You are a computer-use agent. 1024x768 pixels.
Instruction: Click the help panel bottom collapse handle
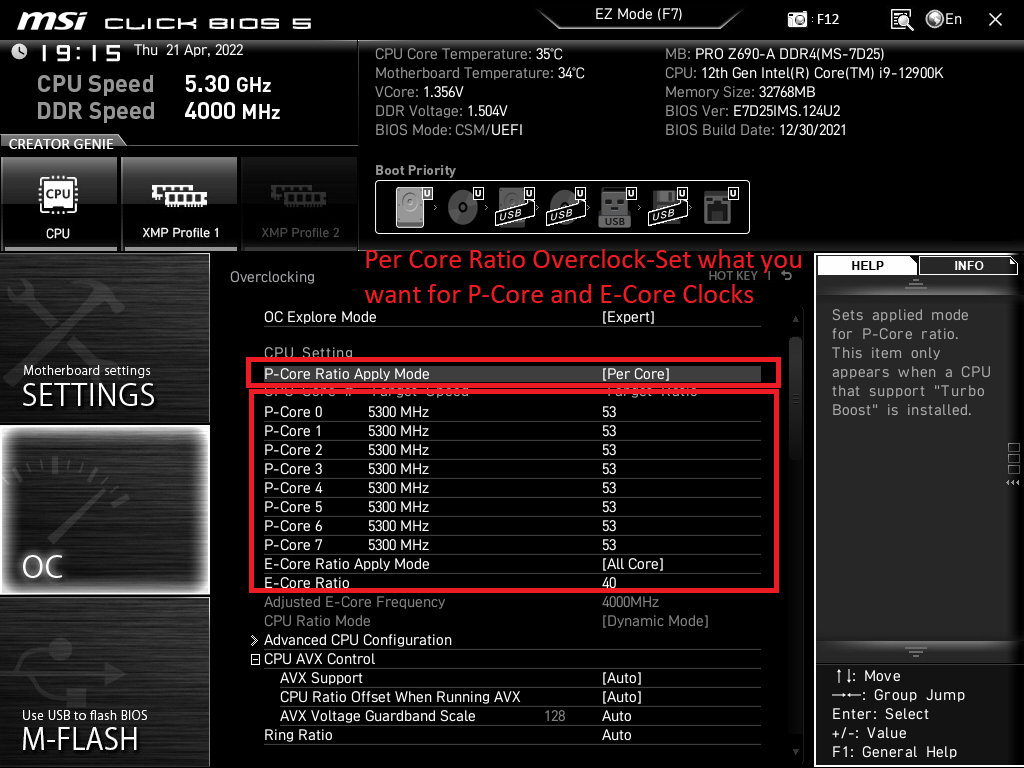coord(916,652)
